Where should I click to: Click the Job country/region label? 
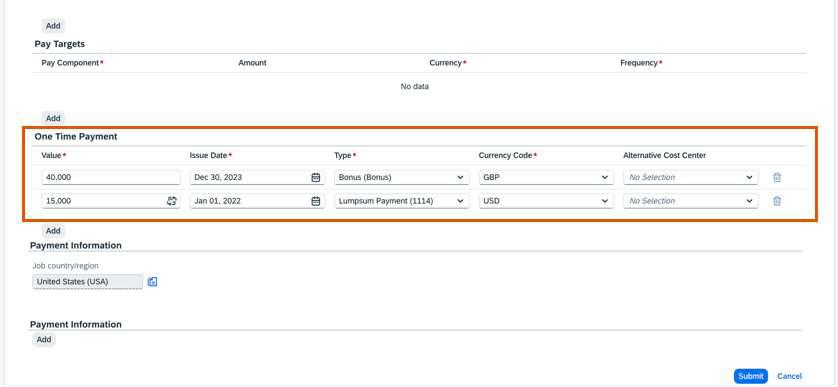[66, 266]
